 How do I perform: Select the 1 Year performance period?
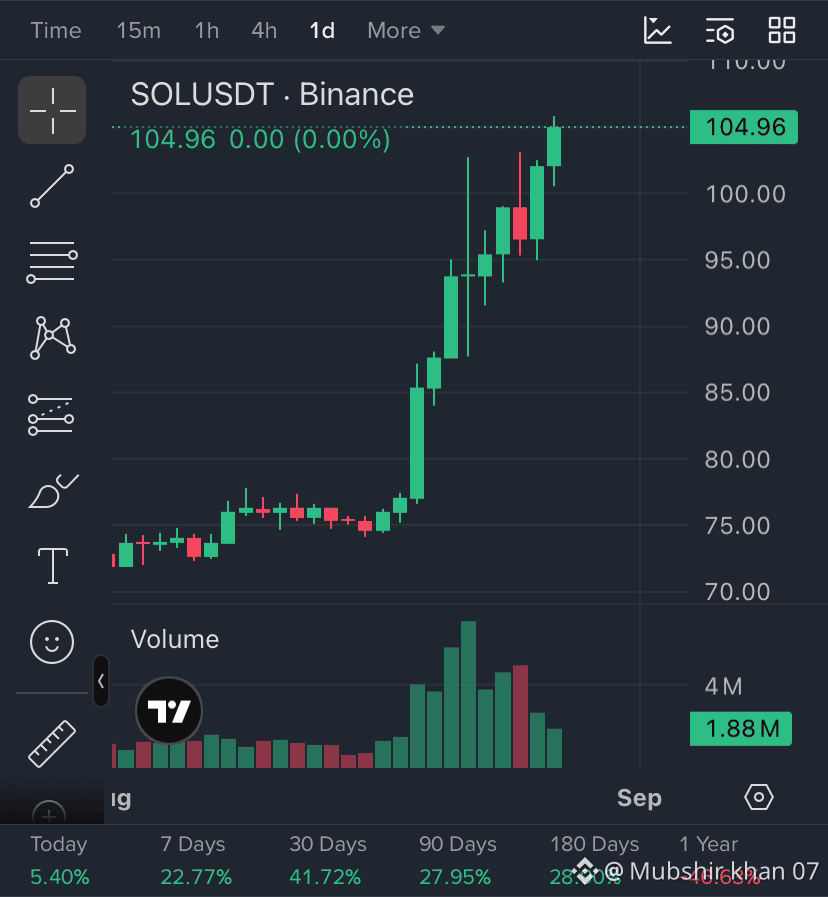(718, 860)
